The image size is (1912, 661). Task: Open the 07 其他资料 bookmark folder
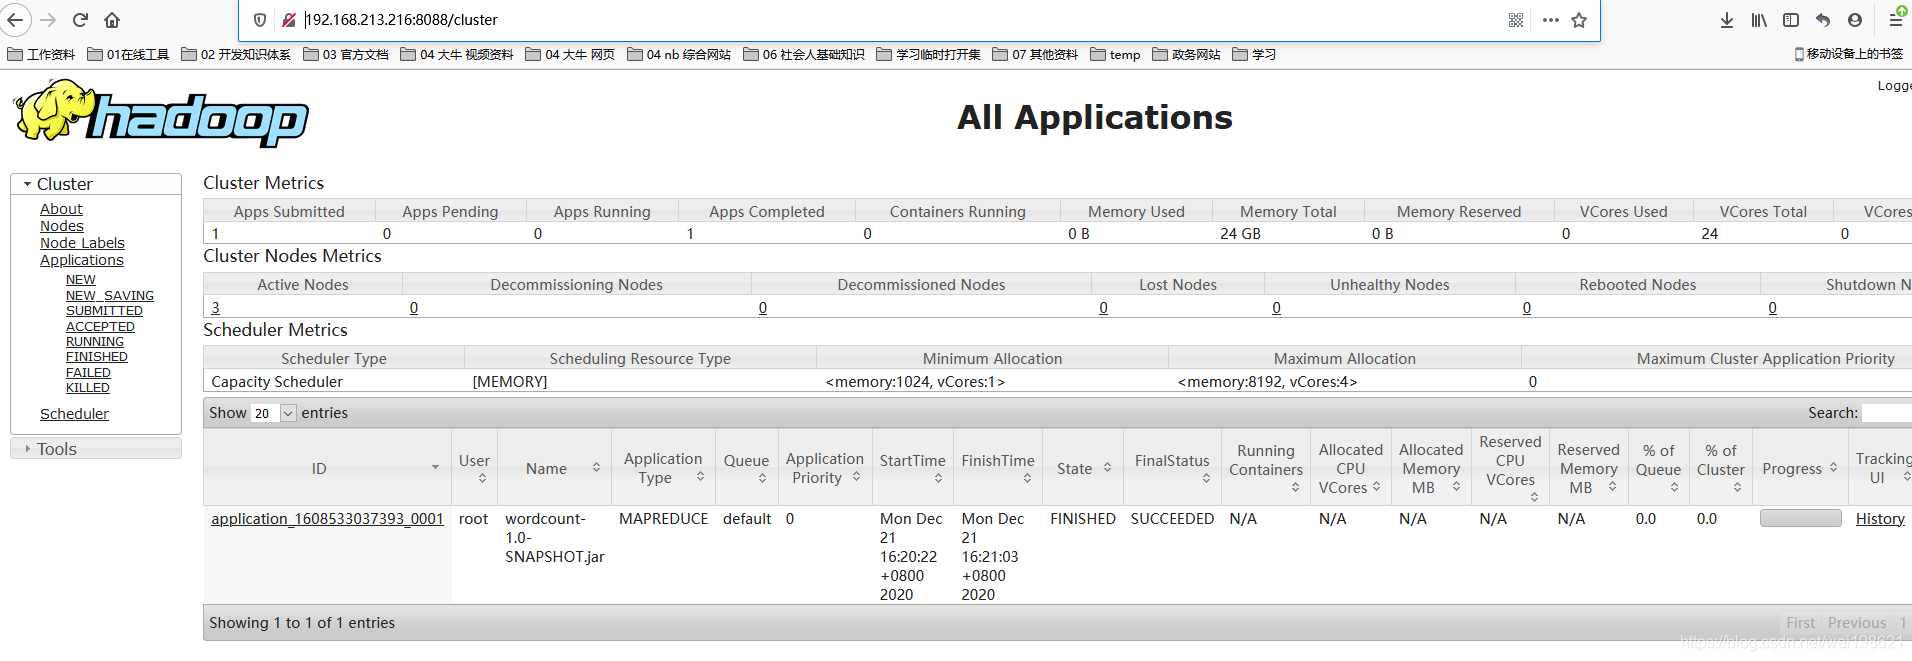pos(1035,55)
